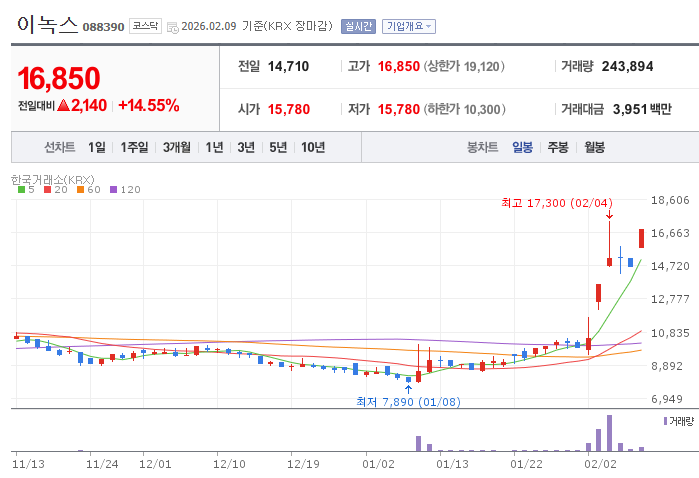
Task: Click the 봉차트 section label
Action: point(482,147)
